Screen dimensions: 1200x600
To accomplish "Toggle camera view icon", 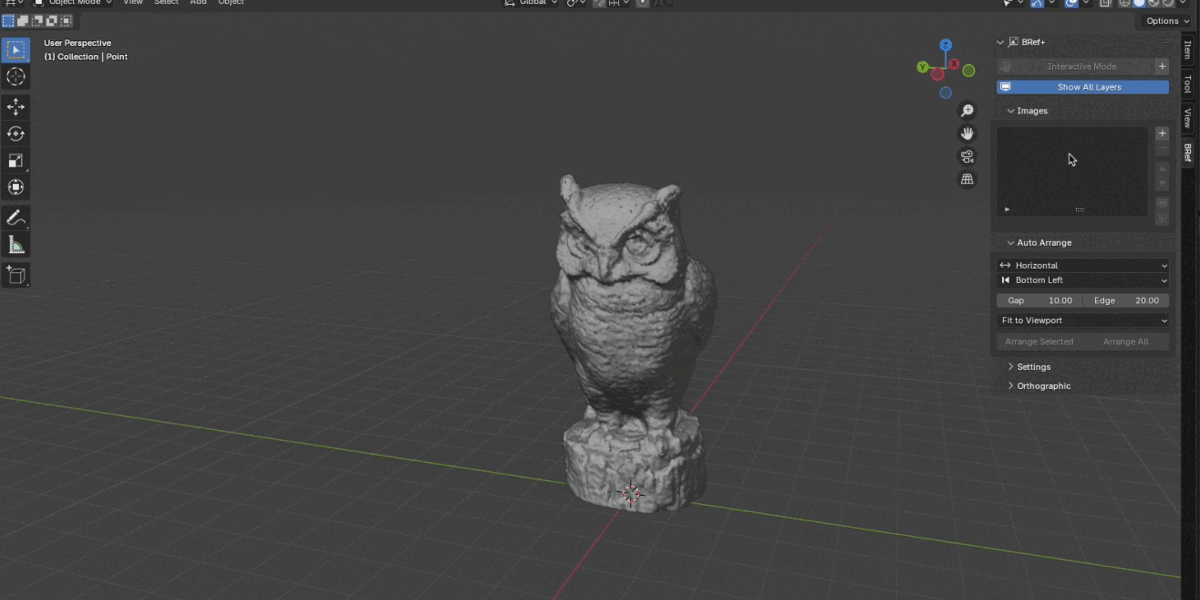I will click(x=967, y=156).
